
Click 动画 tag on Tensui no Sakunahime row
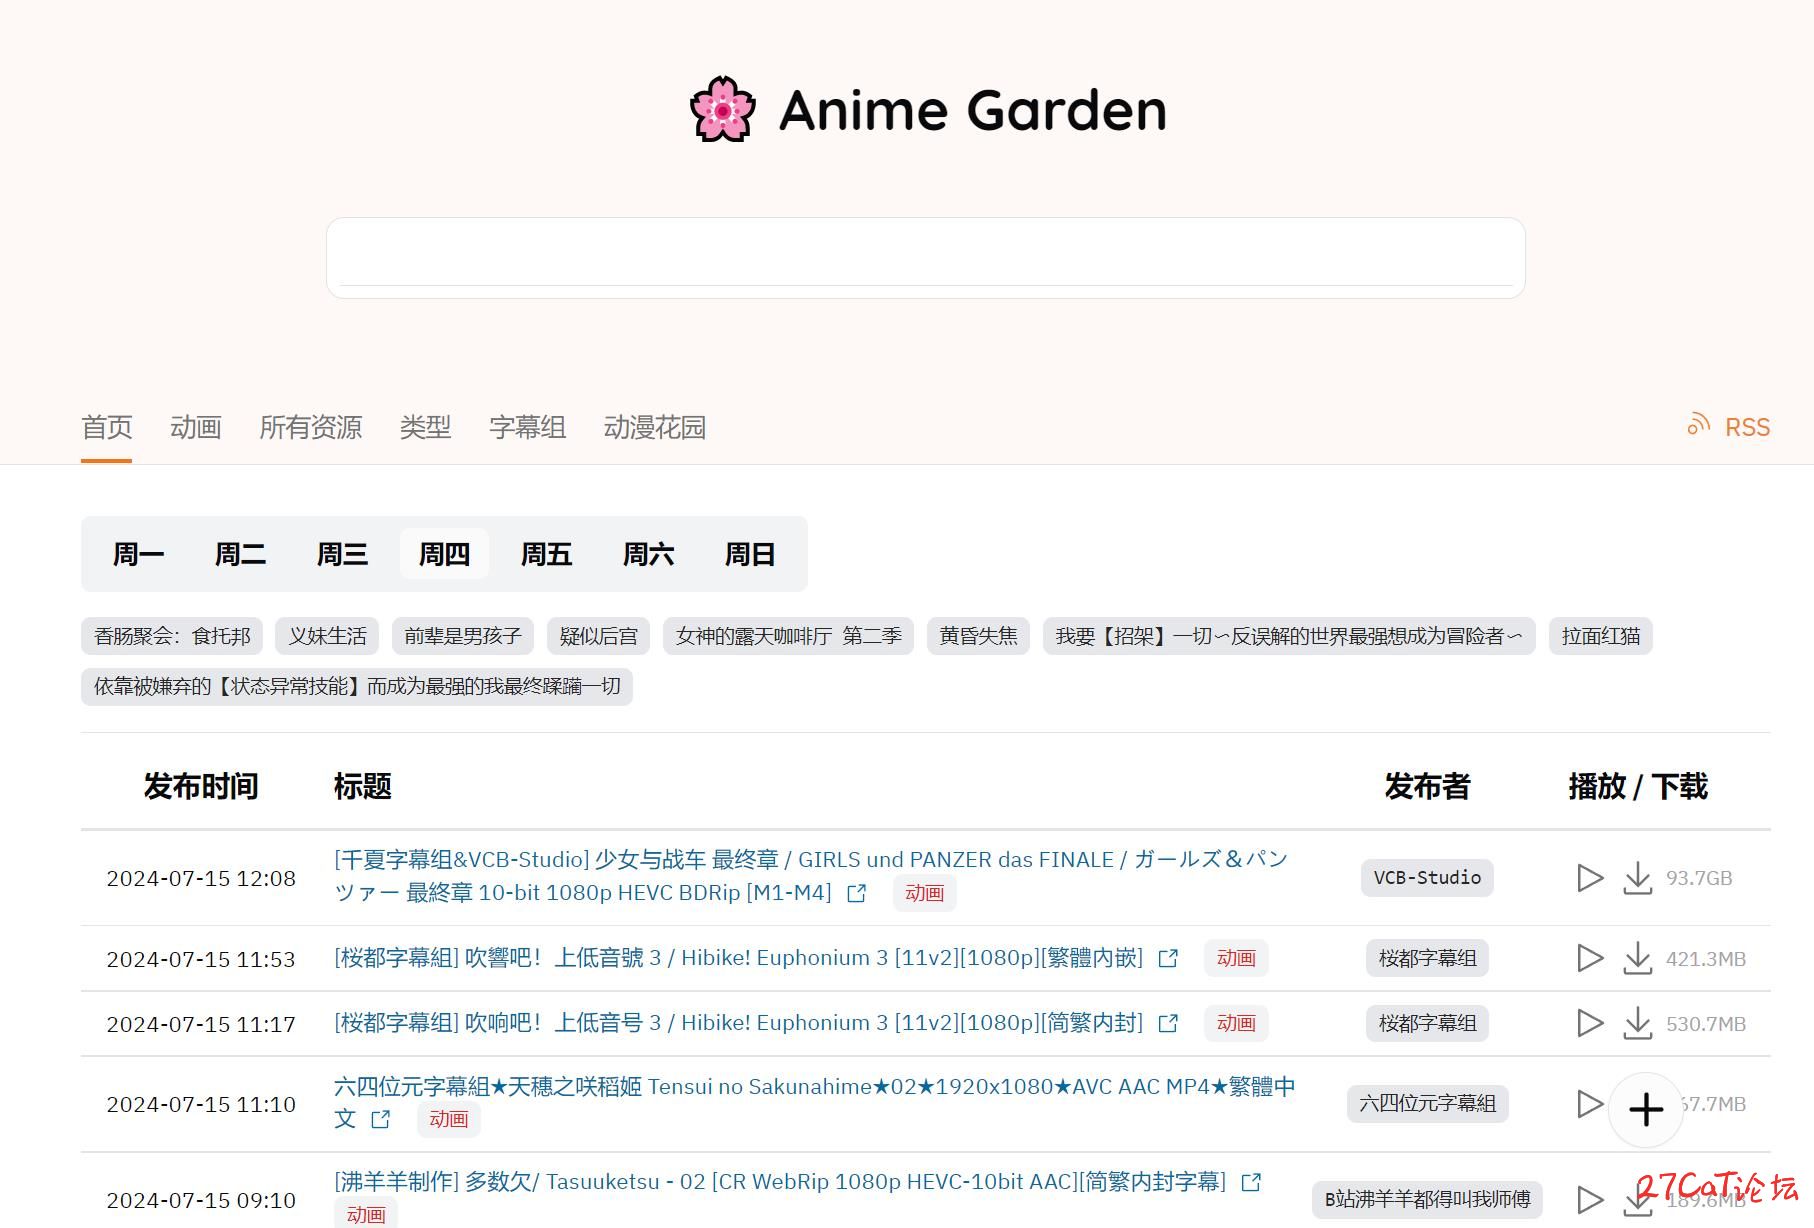448,1119
